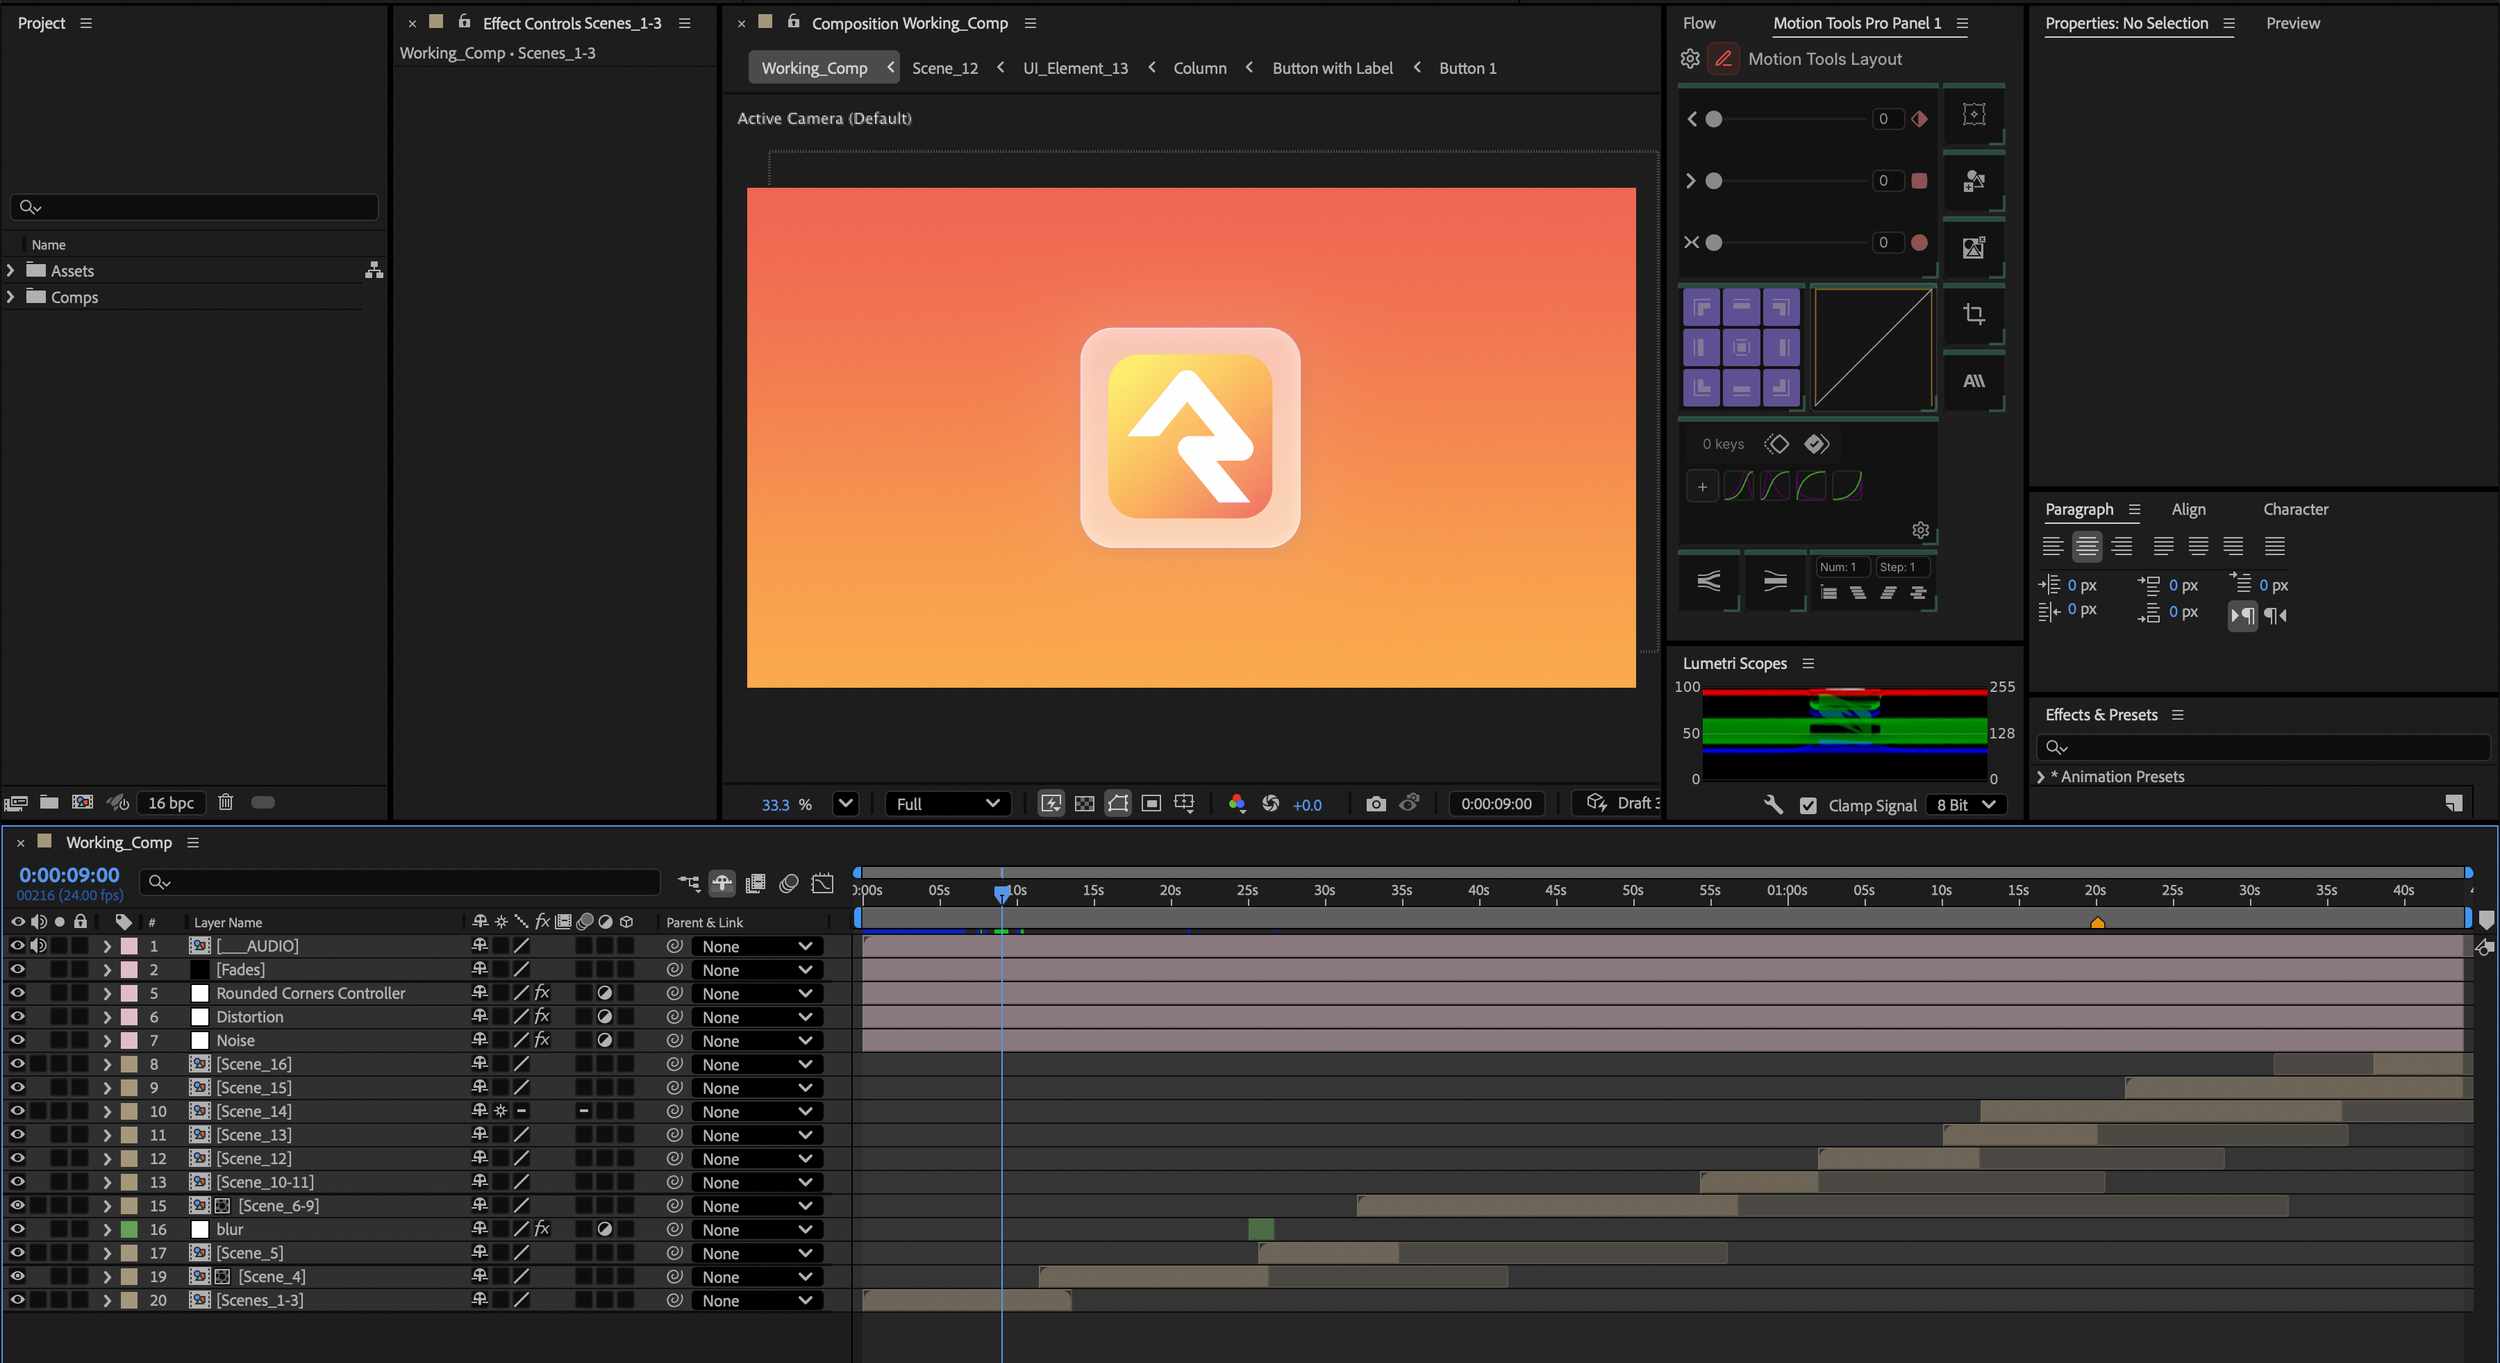Click the orange timeline marker near 1:20s
The width and height of the screenshot is (2500, 1363).
(x=2097, y=922)
